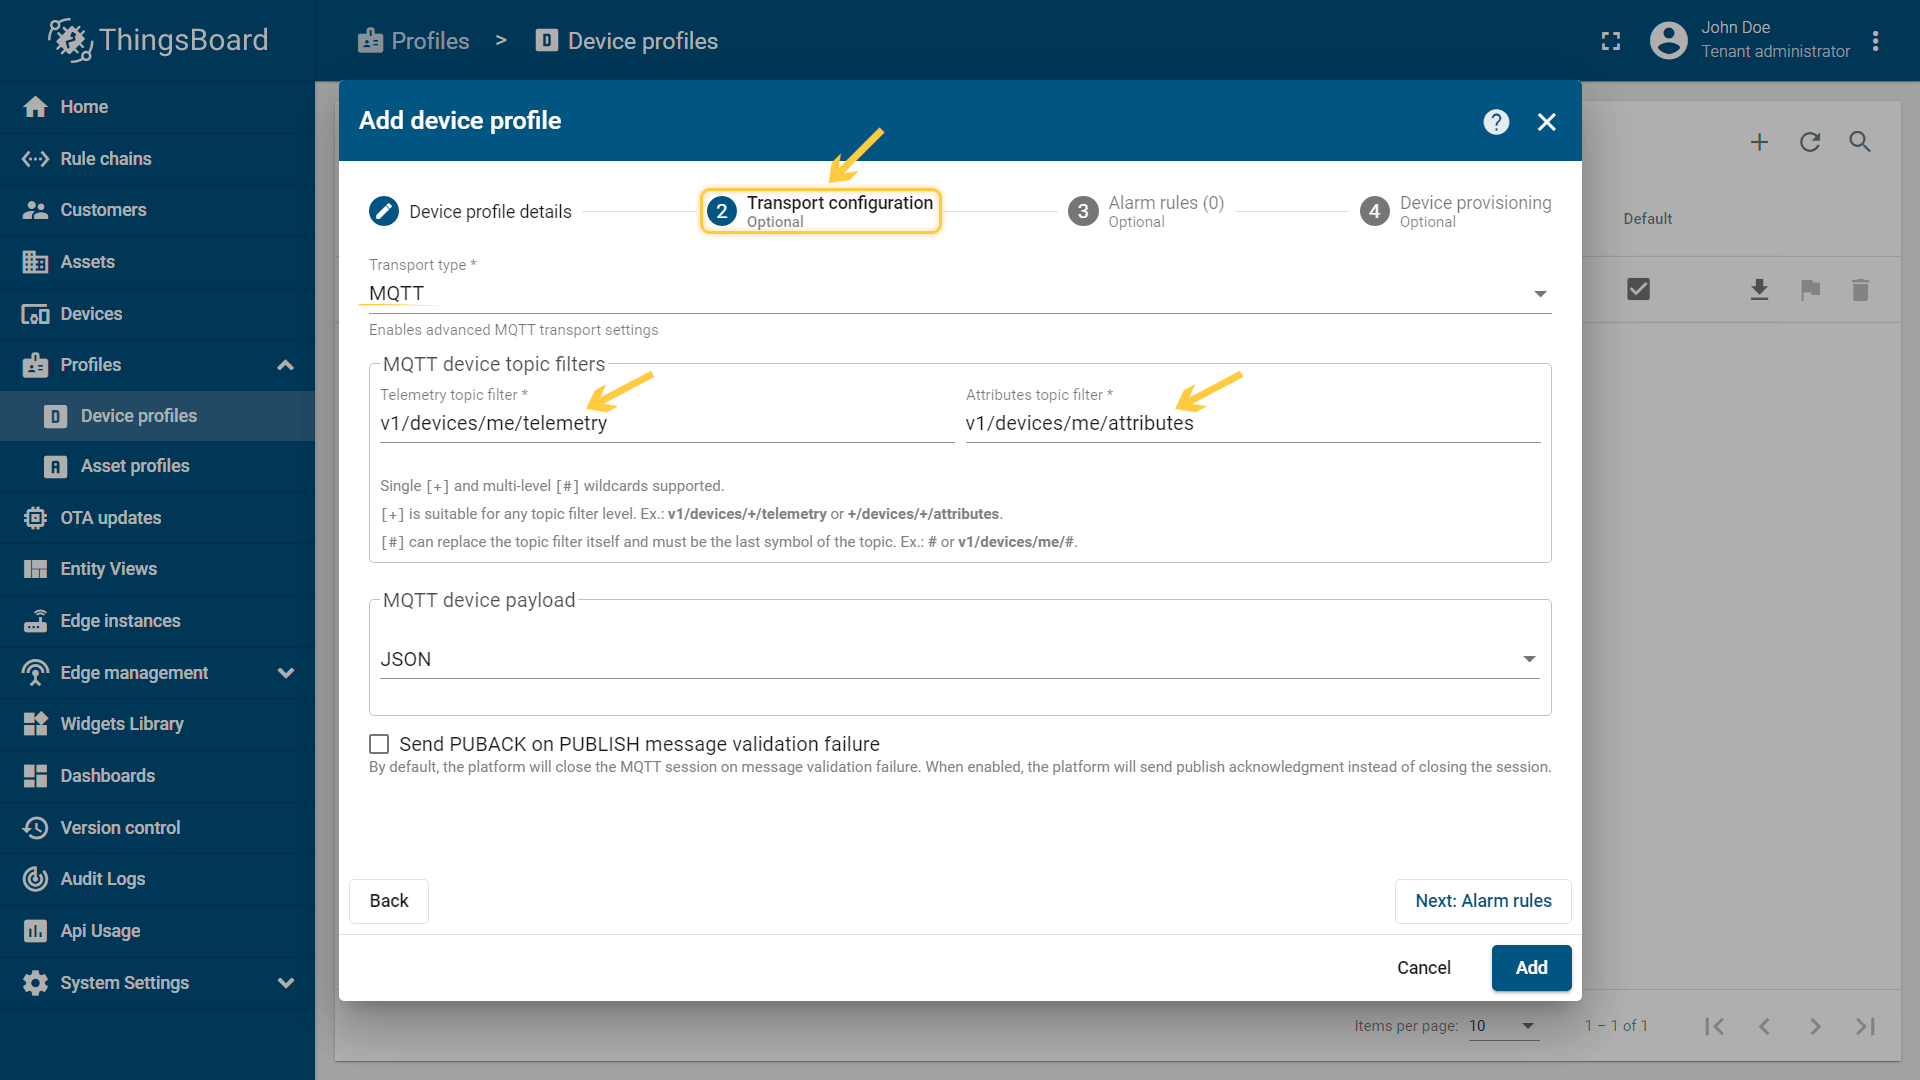Go to Device profile details step
The width and height of the screenshot is (1920, 1080).
click(471, 212)
